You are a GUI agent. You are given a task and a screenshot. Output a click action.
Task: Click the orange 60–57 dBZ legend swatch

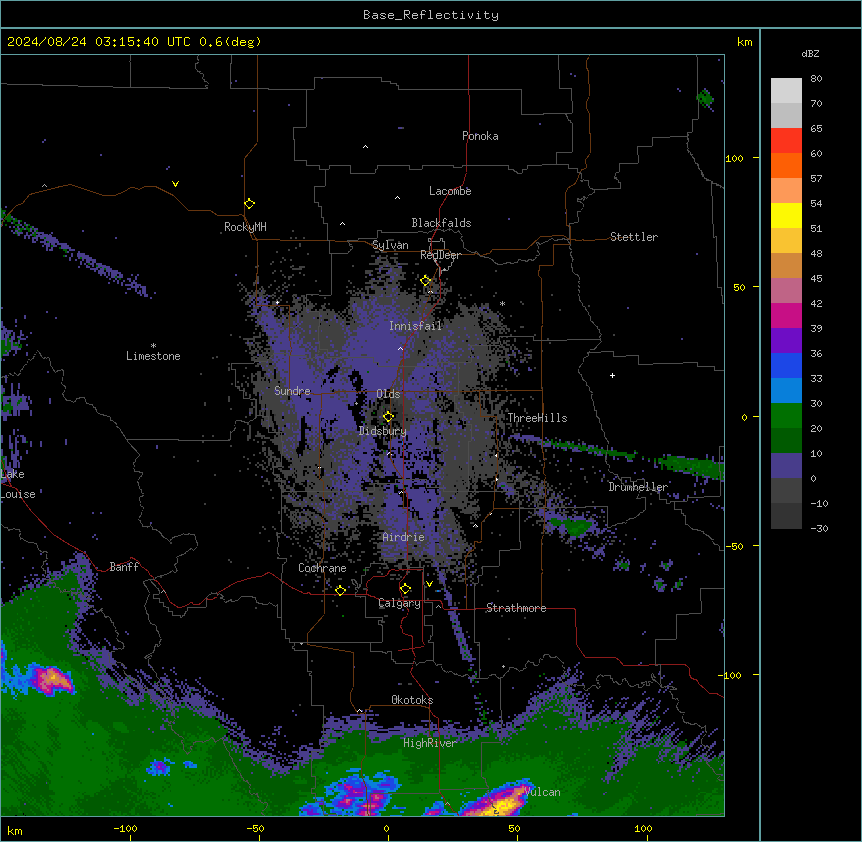click(x=786, y=165)
